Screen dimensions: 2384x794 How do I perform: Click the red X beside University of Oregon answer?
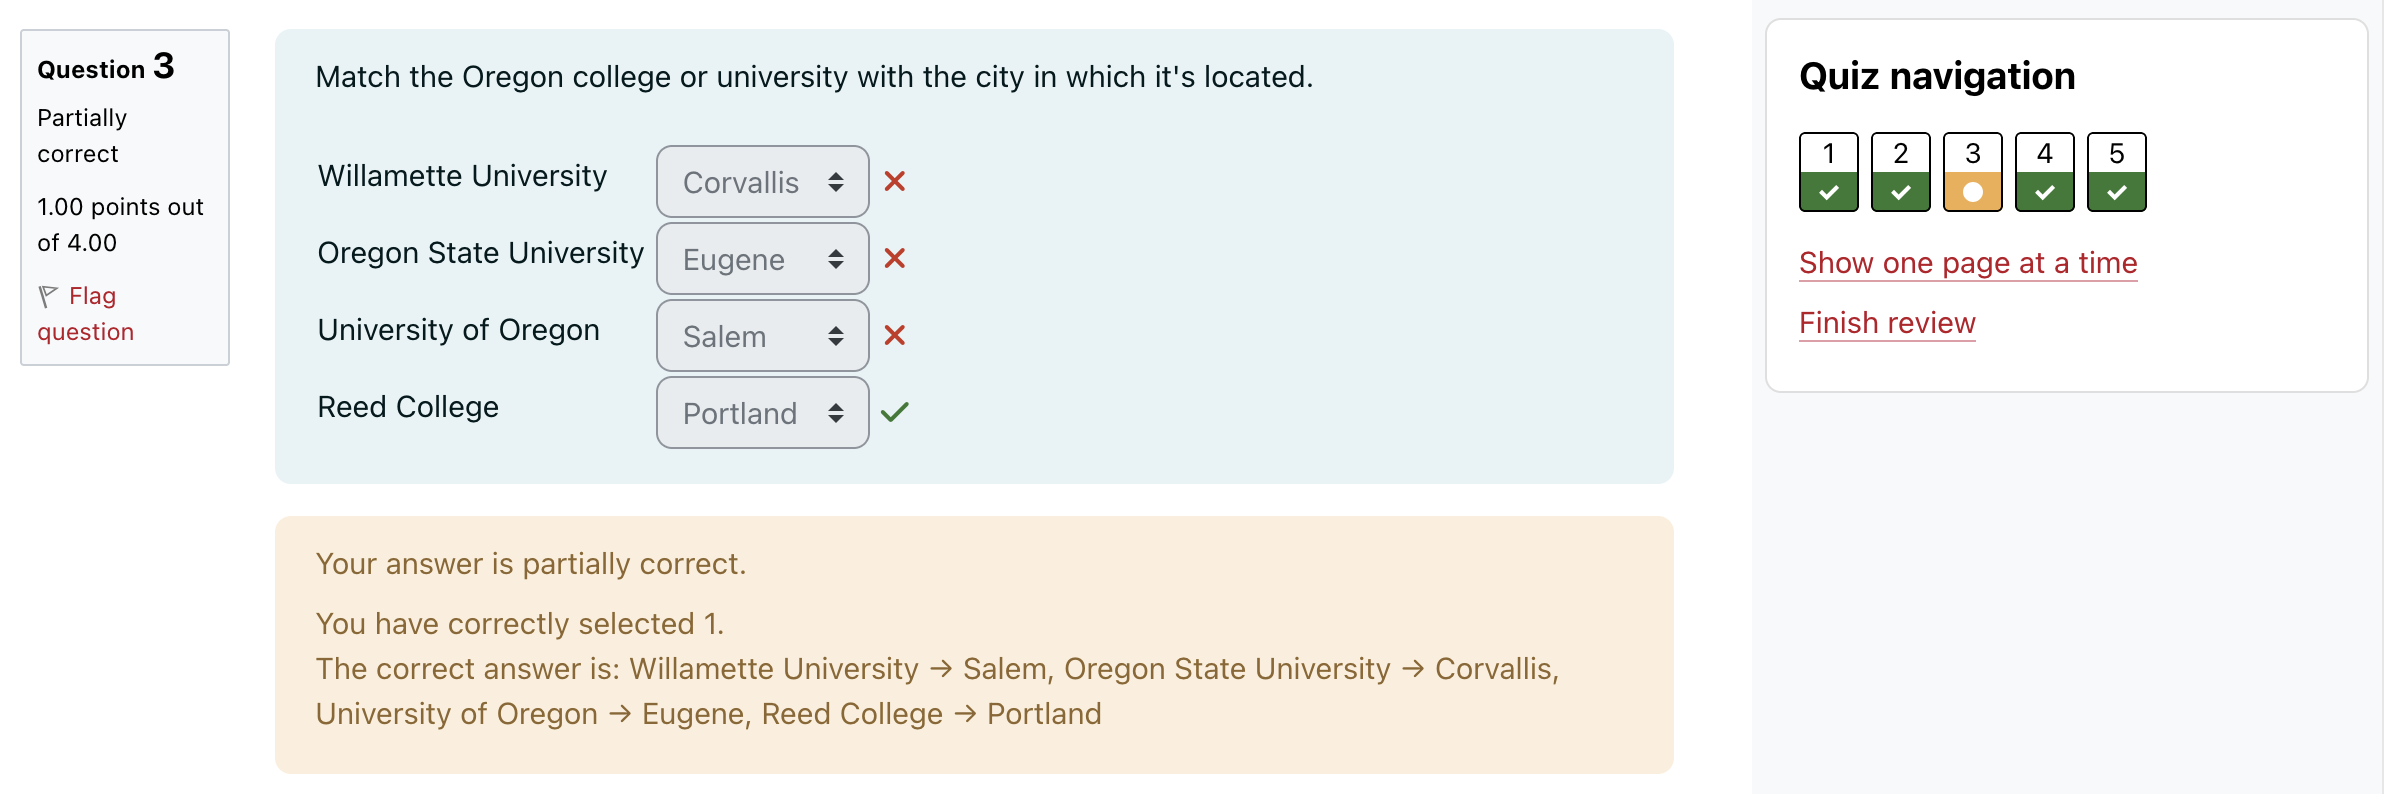pyautogui.click(x=896, y=336)
